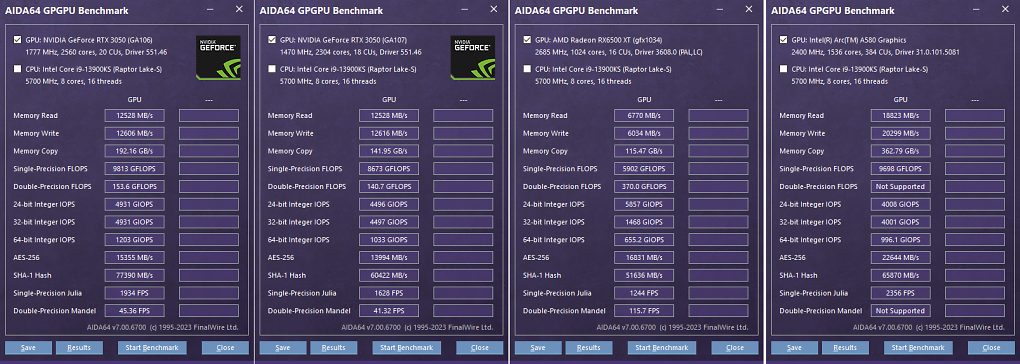The width and height of the screenshot is (1020, 364).
Task: Select Single-Precision FLOPS value 8673 GFLOPS
Action: click(388, 168)
